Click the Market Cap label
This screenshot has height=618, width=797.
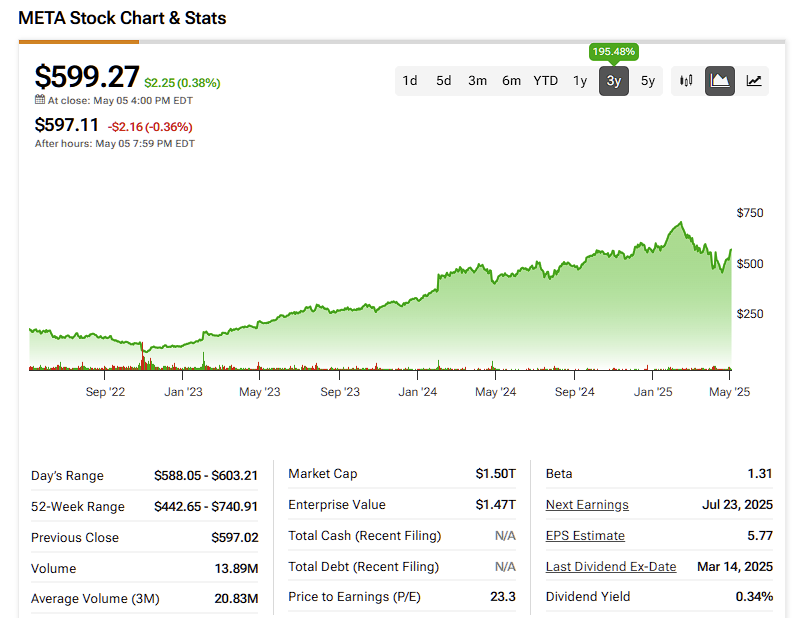323,474
